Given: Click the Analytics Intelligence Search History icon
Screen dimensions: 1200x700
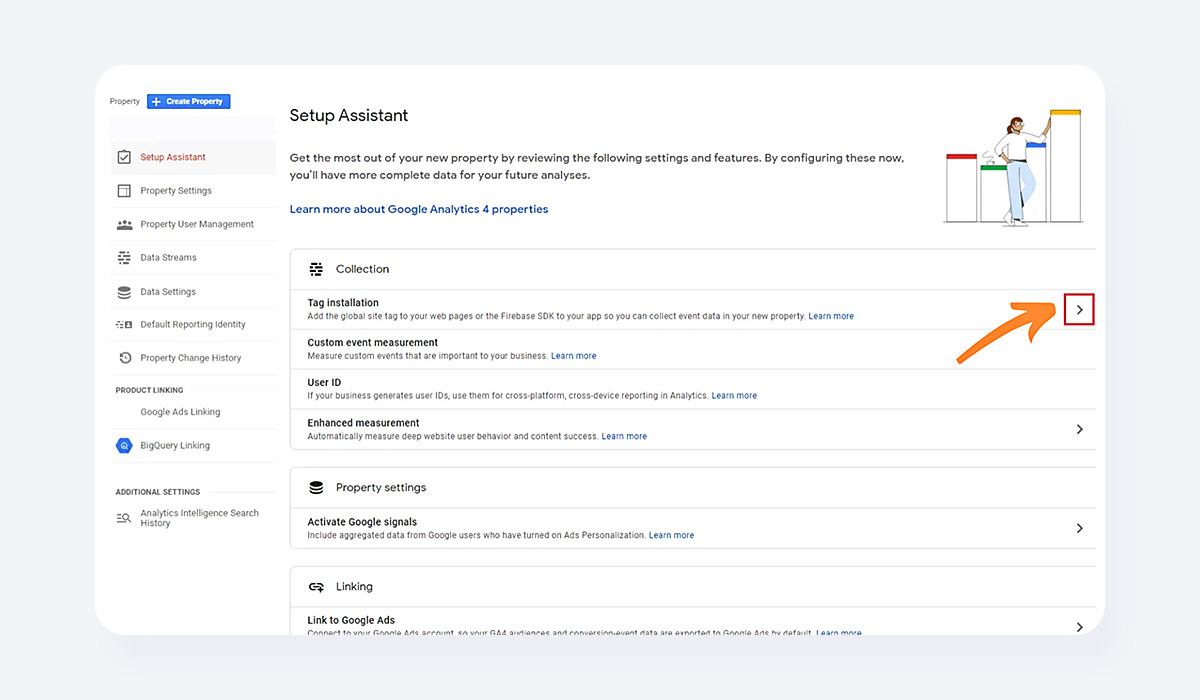Looking at the screenshot, I should click(124, 518).
